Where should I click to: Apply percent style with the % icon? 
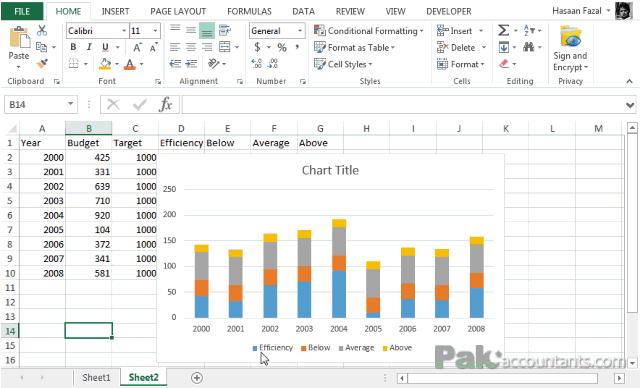tap(282, 47)
